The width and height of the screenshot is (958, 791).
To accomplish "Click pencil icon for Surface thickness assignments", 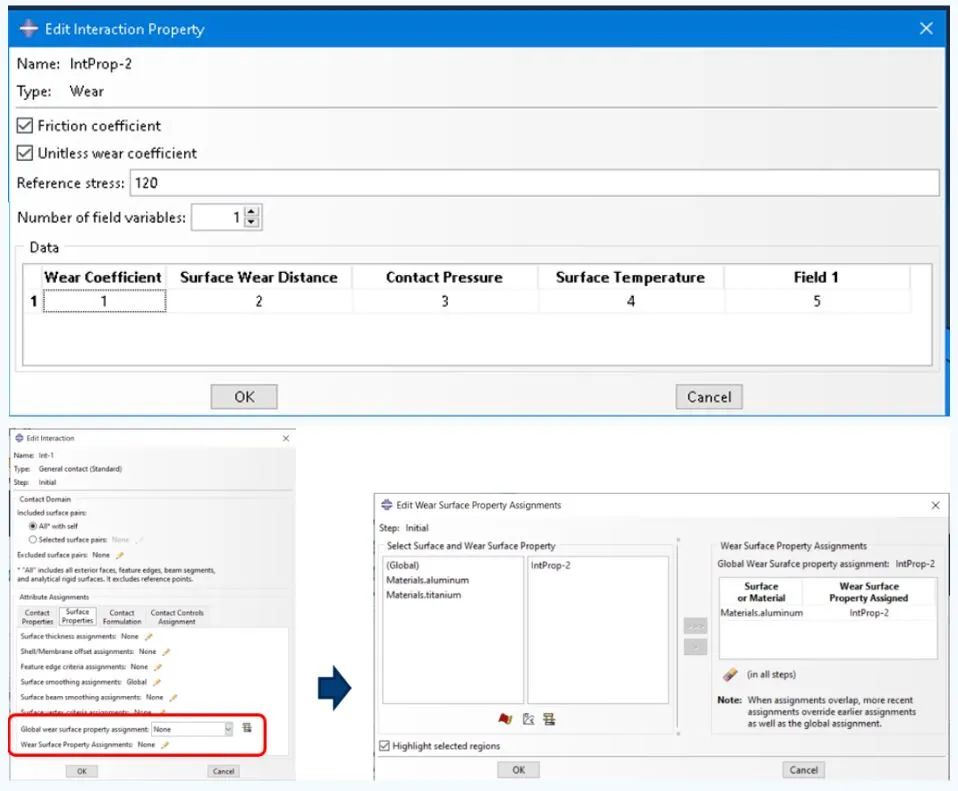I will click(148, 636).
